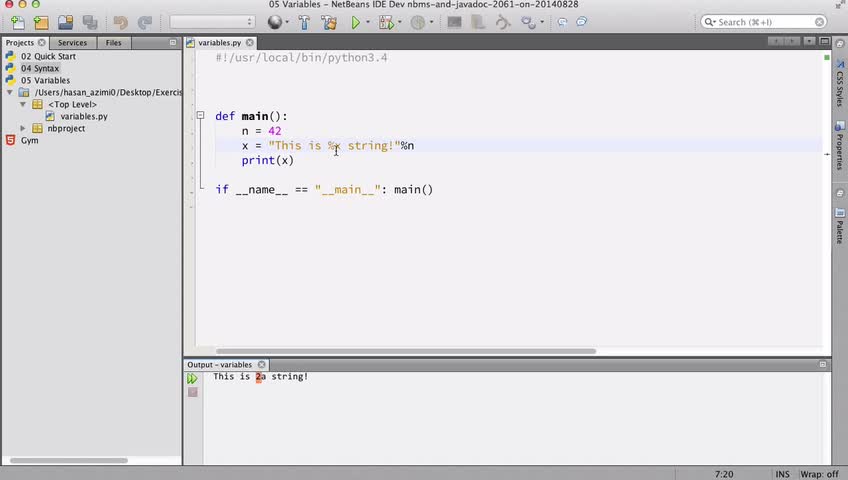
Task: Click the Clean and Build Project icon
Action: (x=328, y=22)
